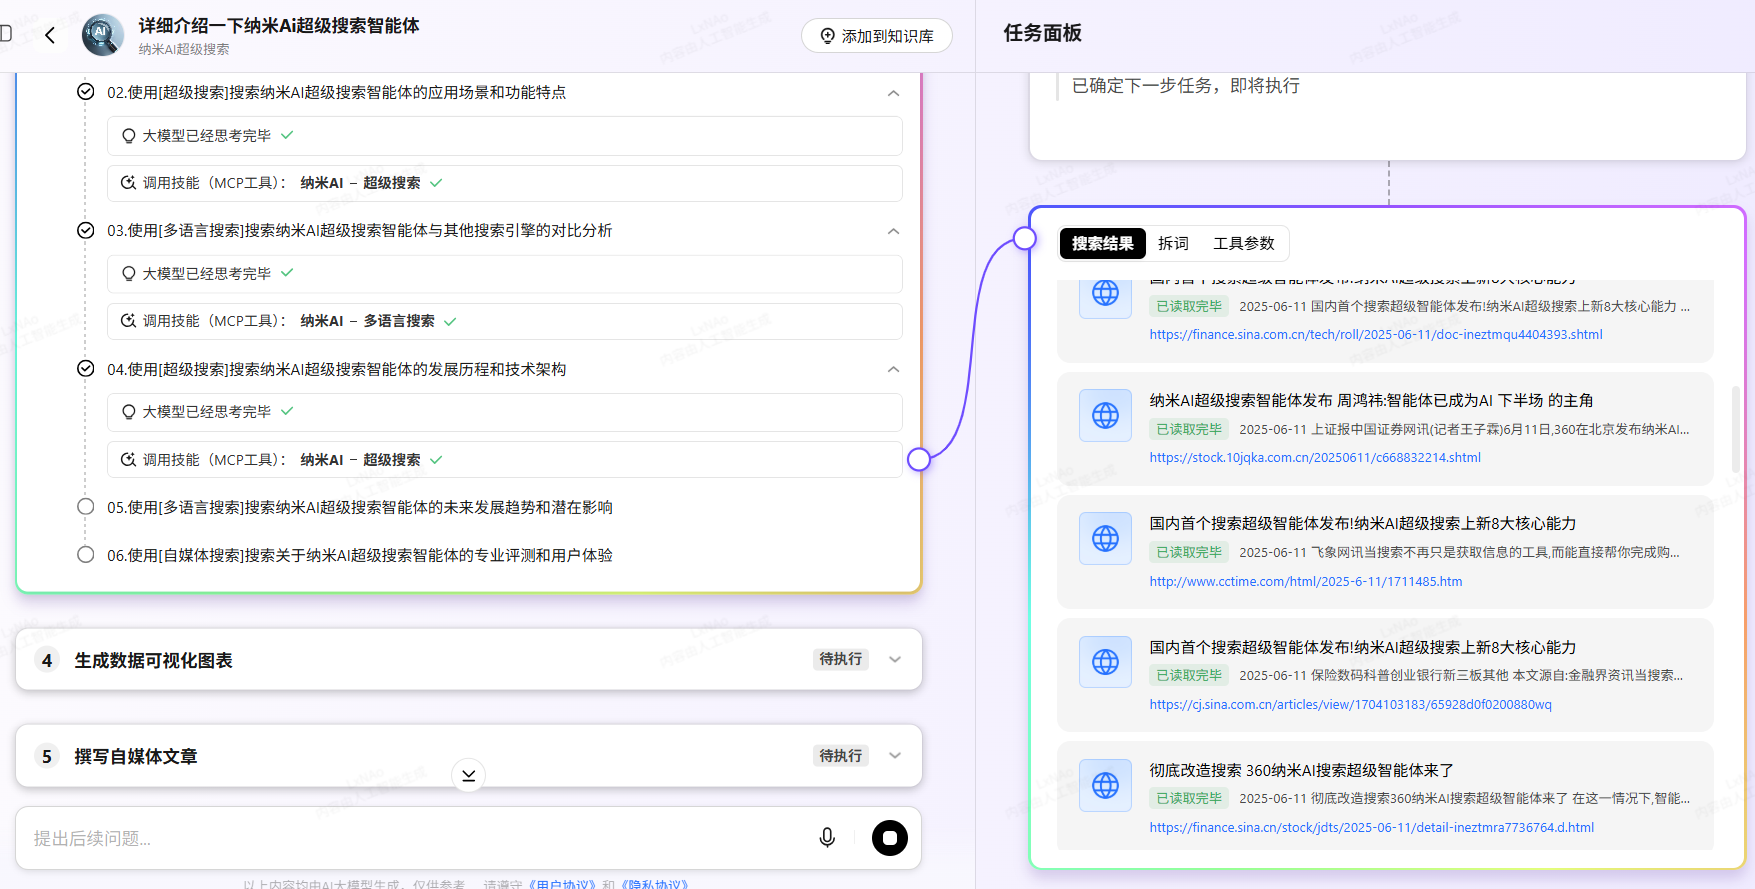Open 大模型已经思考完毕 row under step 02
Viewport: 1755px width, 889px height.
pos(505,136)
